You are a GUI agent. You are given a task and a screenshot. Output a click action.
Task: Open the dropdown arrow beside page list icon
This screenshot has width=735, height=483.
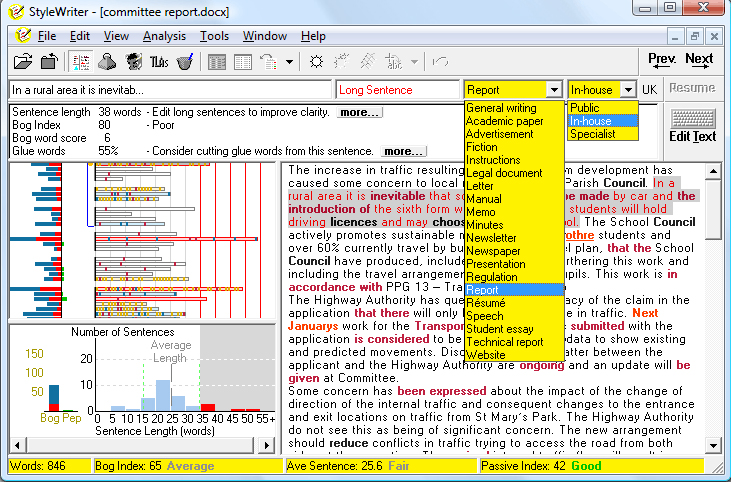point(290,61)
